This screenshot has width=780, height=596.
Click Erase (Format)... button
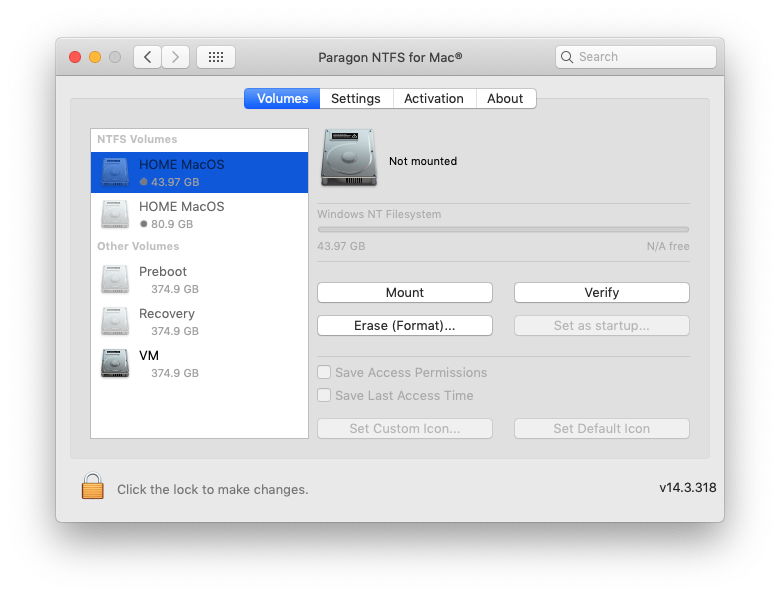(405, 325)
